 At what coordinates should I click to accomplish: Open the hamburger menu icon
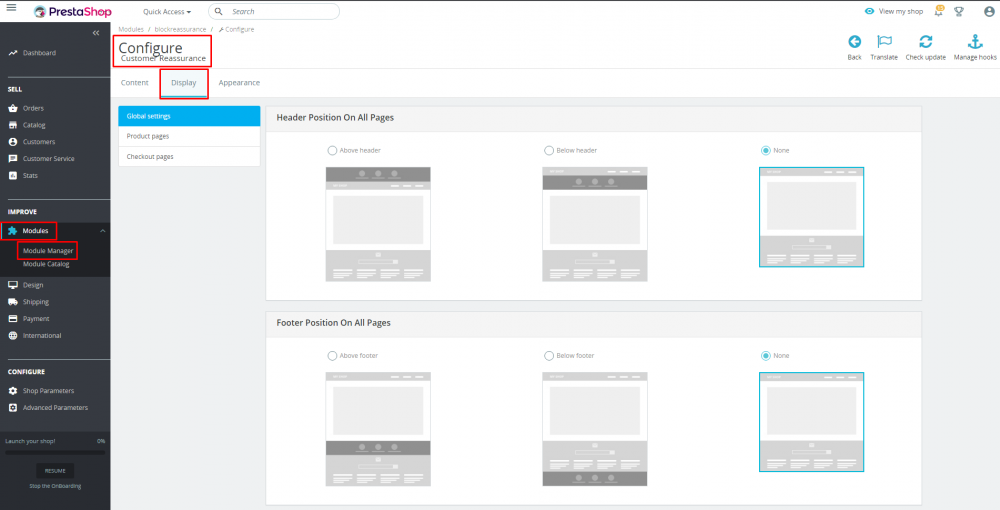coord(11,8)
